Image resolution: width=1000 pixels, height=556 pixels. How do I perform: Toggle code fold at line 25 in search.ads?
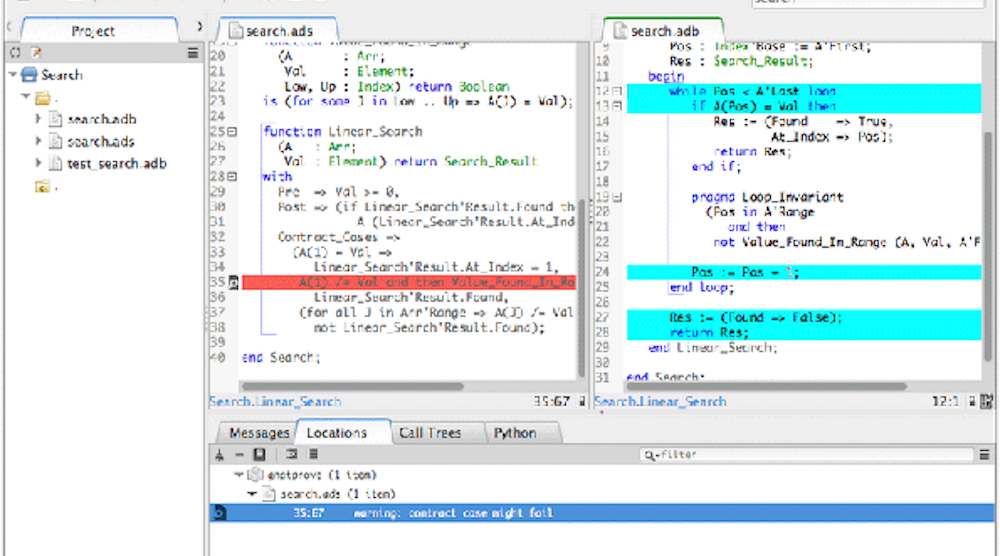tap(233, 131)
